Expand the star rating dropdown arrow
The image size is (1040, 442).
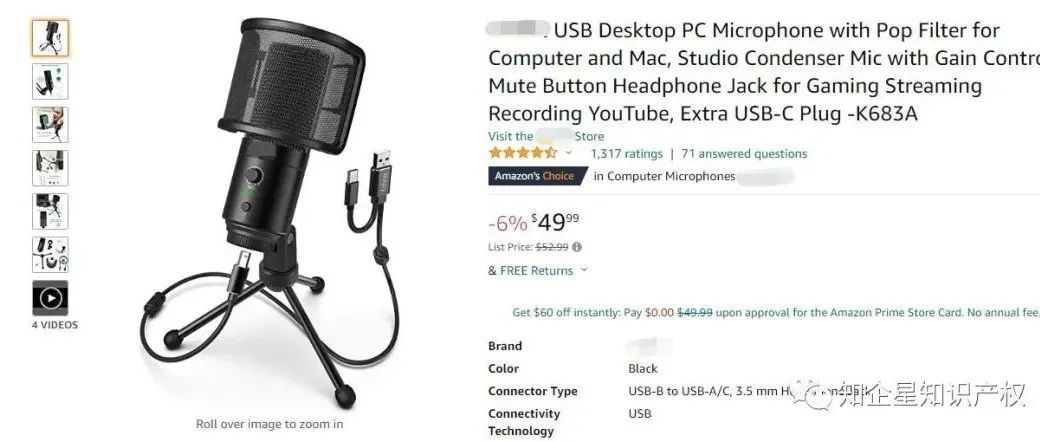[x=568, y=153]
